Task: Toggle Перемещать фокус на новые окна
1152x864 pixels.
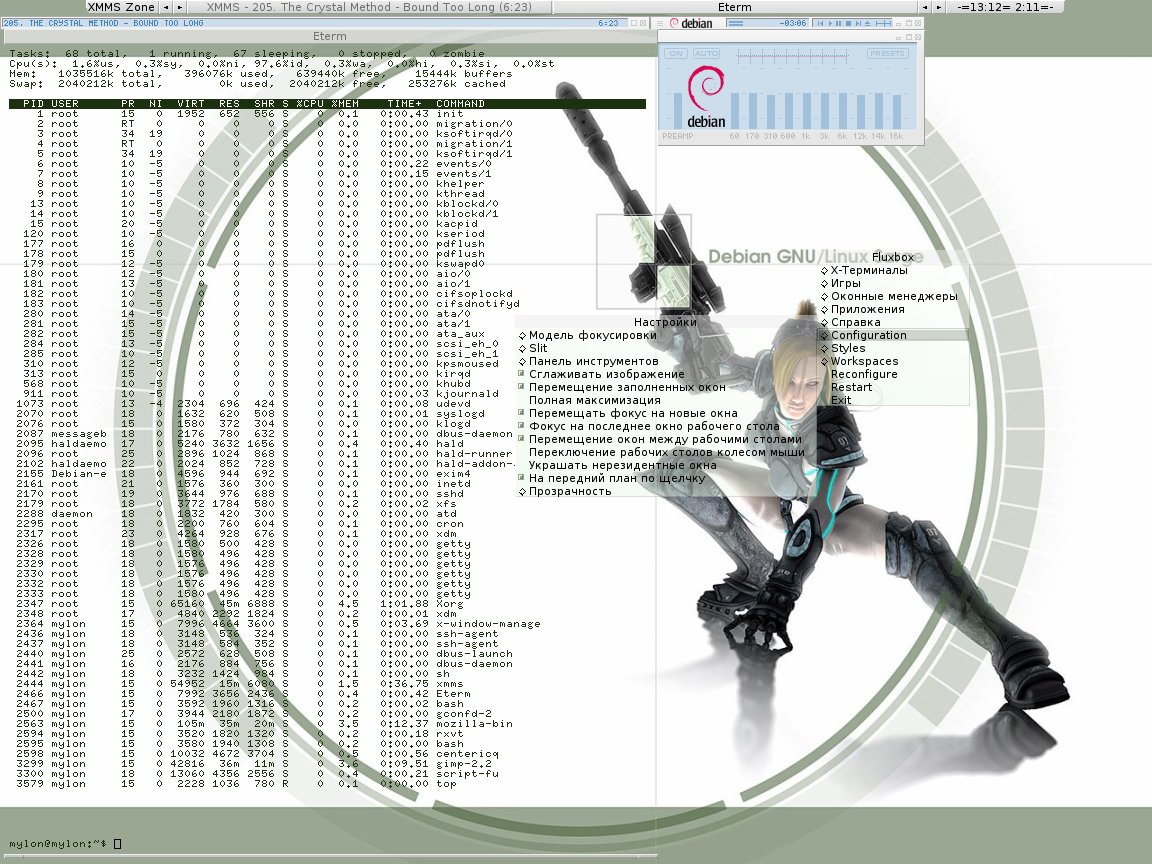Action: tap(666, 414)
